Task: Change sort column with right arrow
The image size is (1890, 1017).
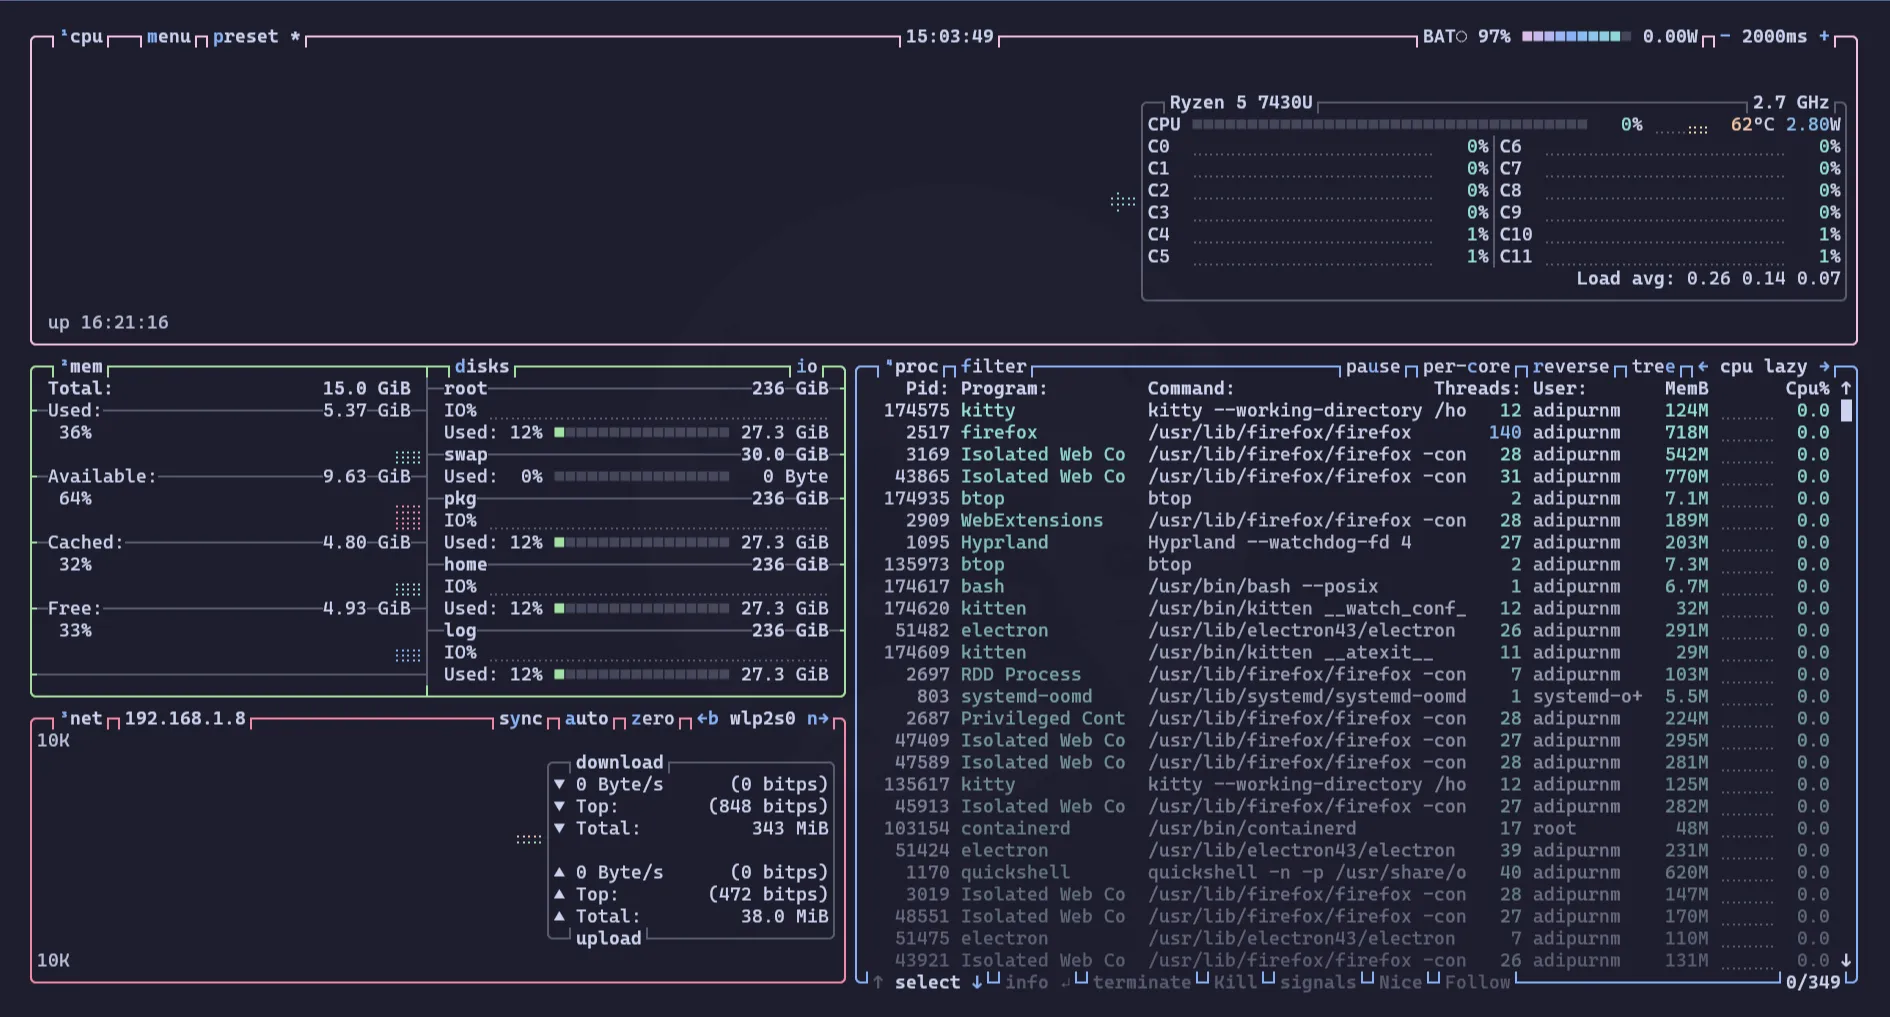Action: click(x=1824, y=367)
